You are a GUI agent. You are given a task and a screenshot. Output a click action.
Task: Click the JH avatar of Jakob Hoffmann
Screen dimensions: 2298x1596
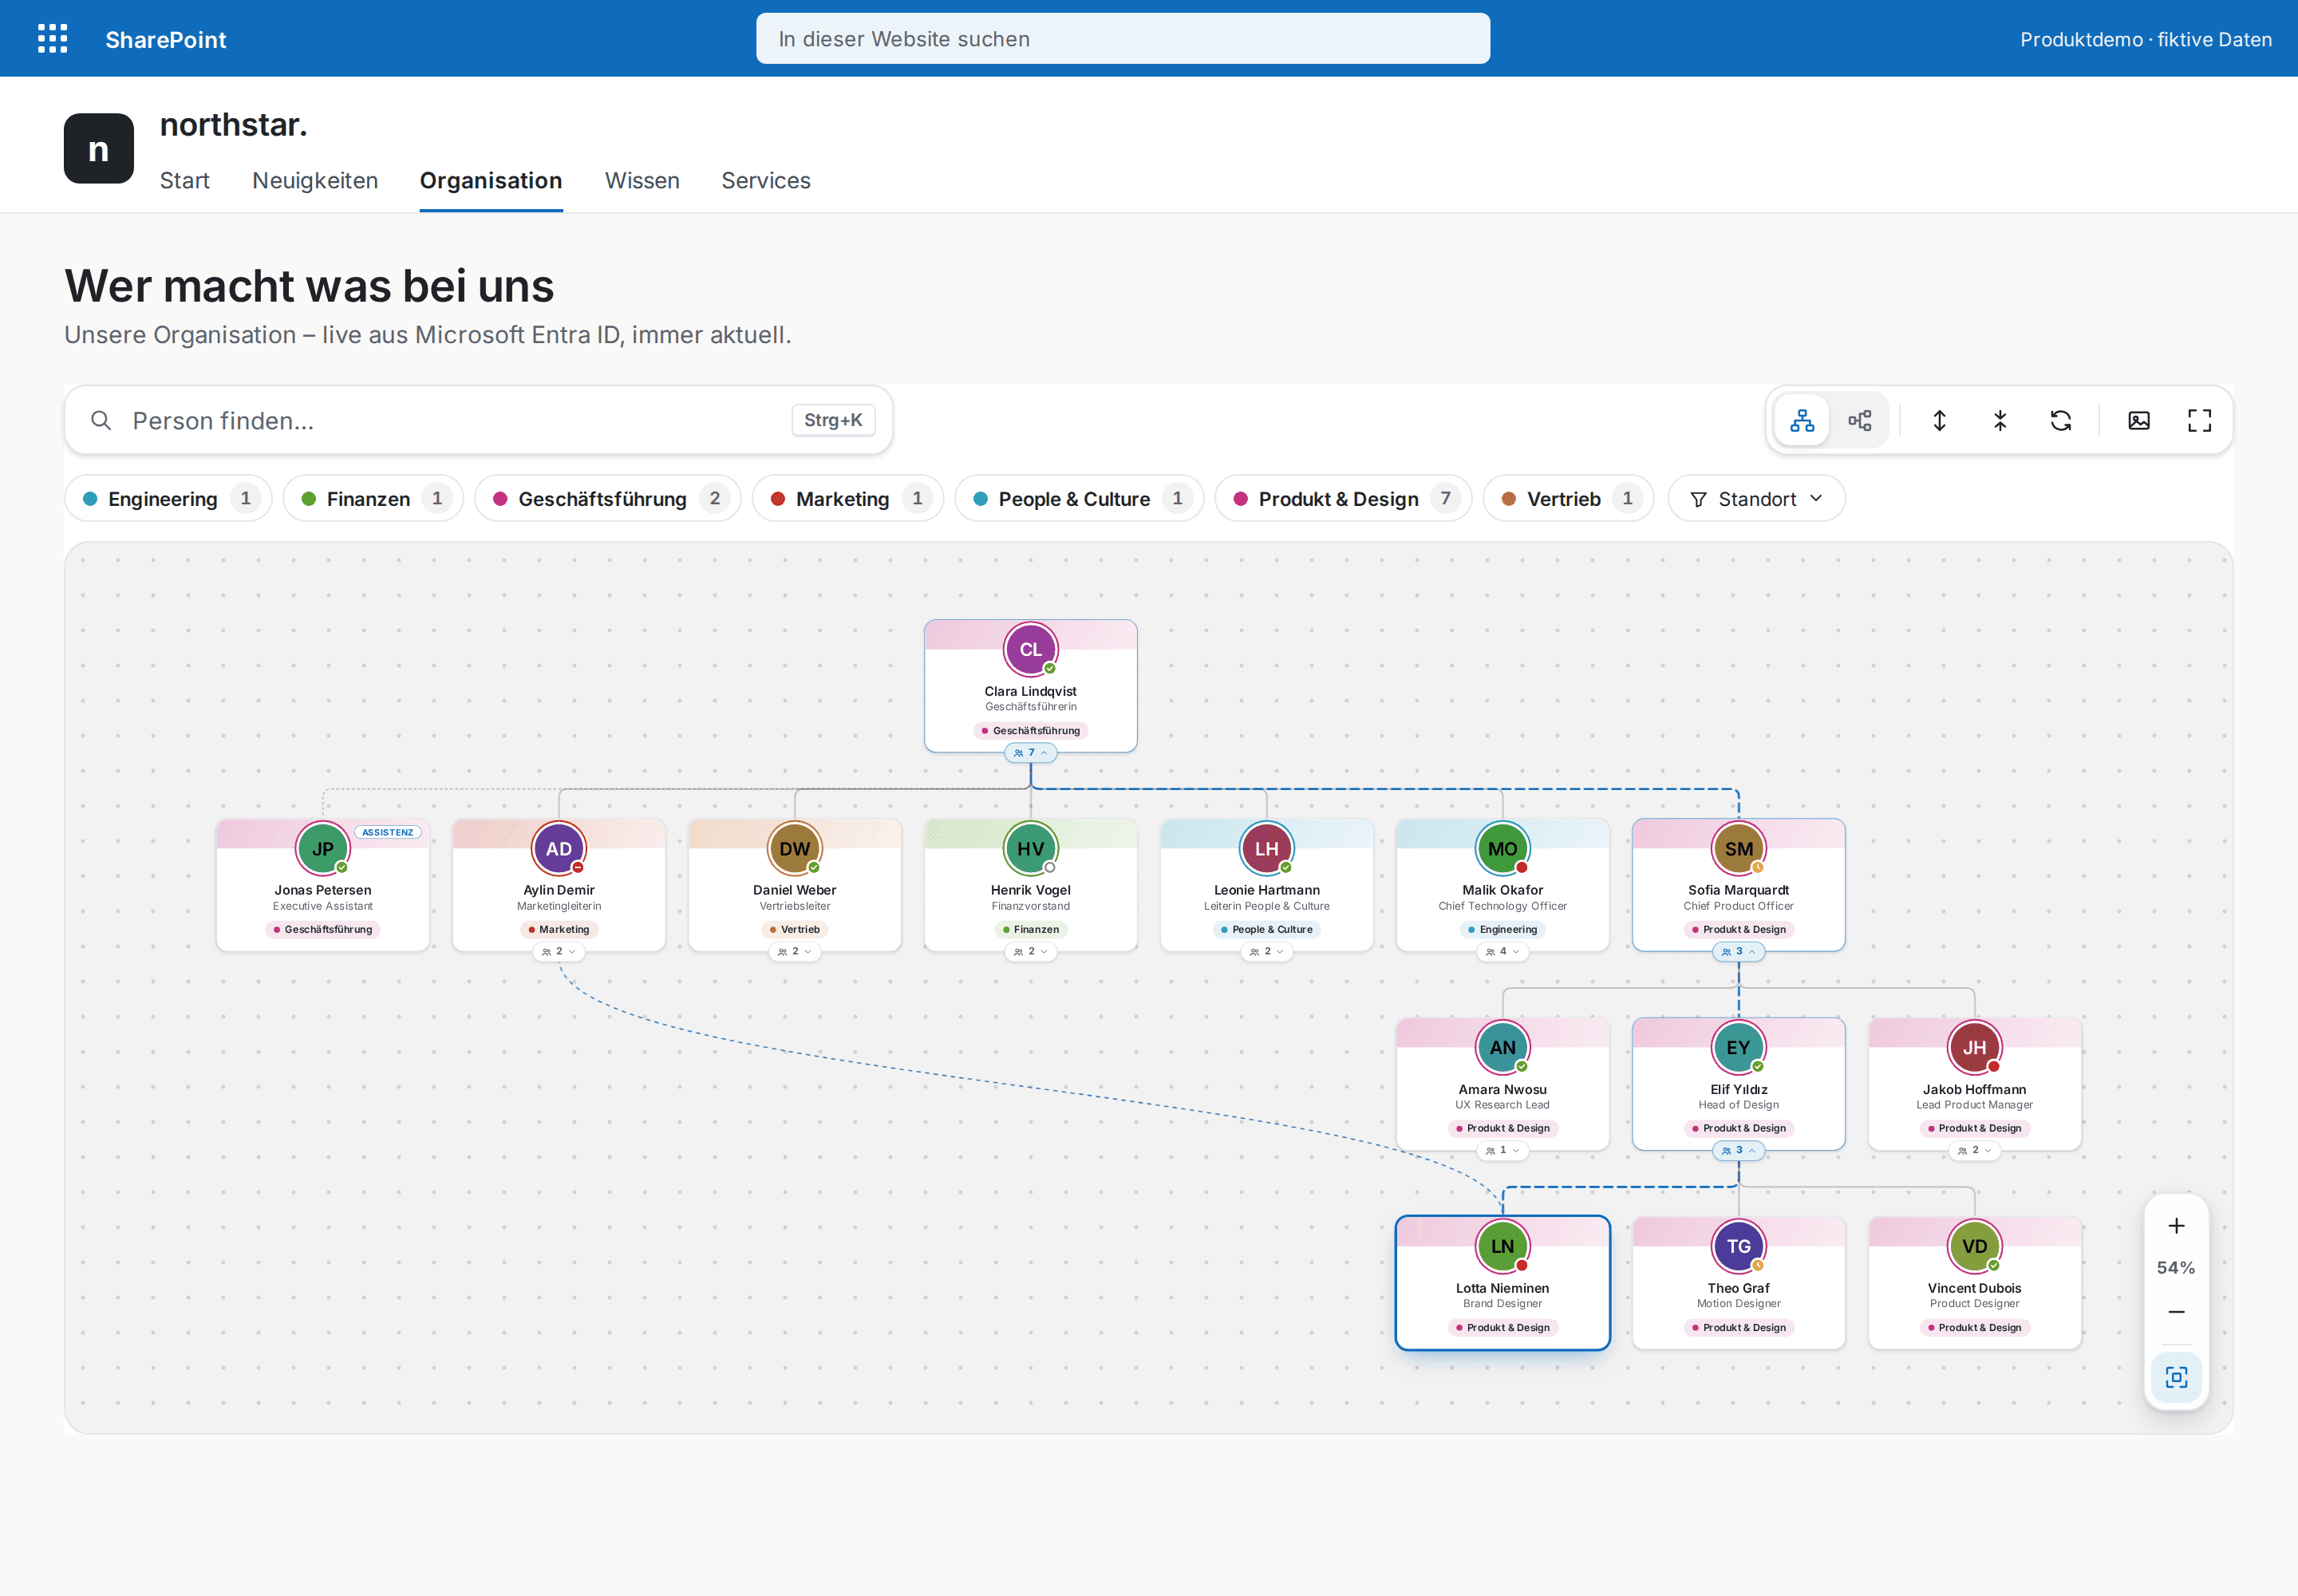1974,1047
